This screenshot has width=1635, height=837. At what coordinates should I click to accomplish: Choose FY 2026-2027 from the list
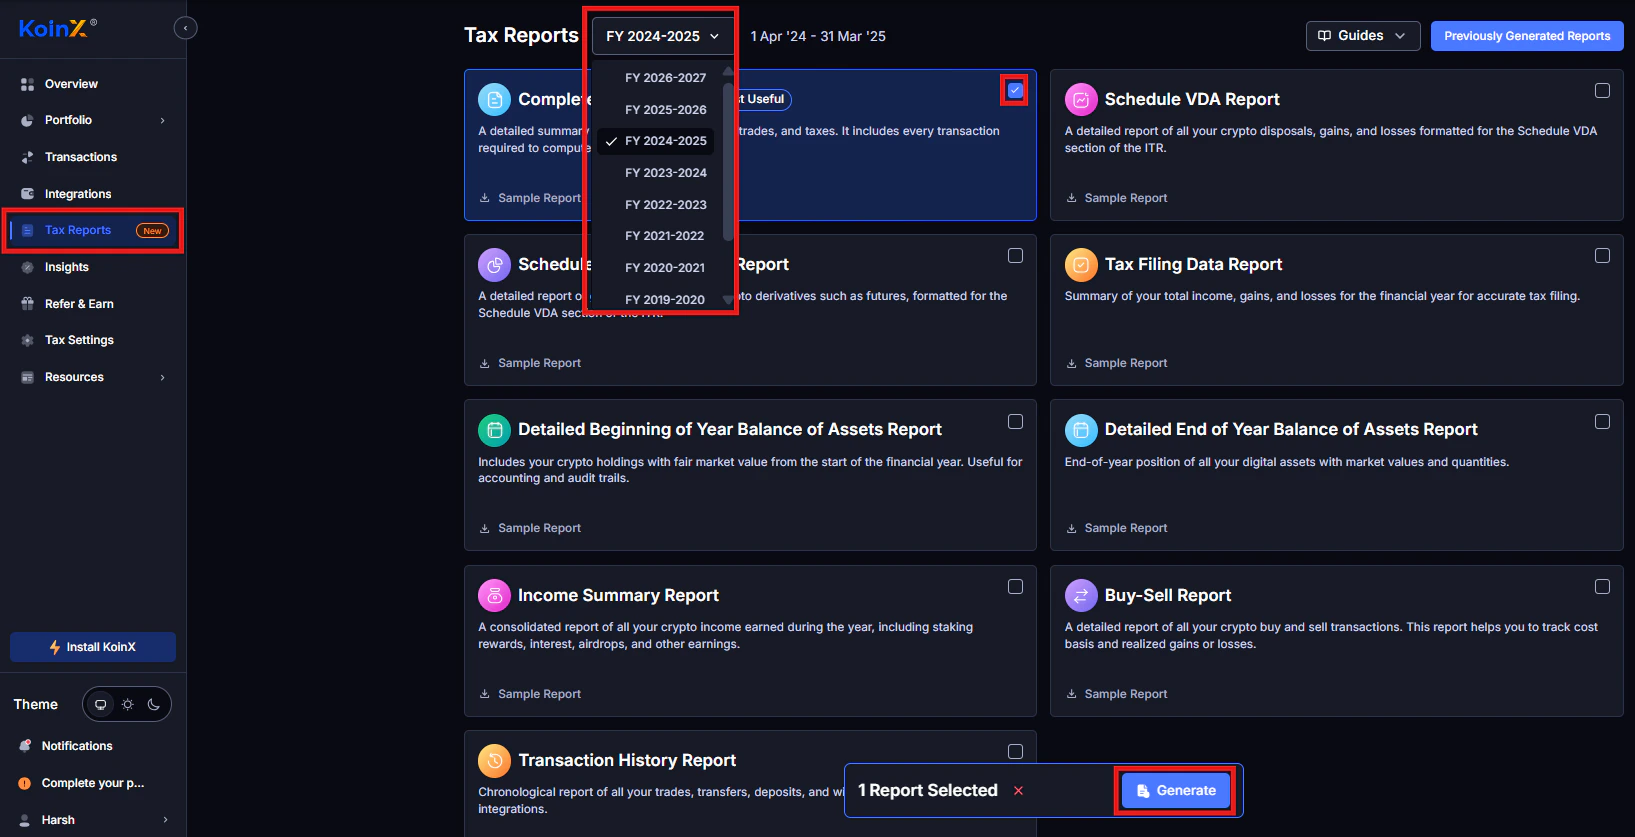[665, 78]
